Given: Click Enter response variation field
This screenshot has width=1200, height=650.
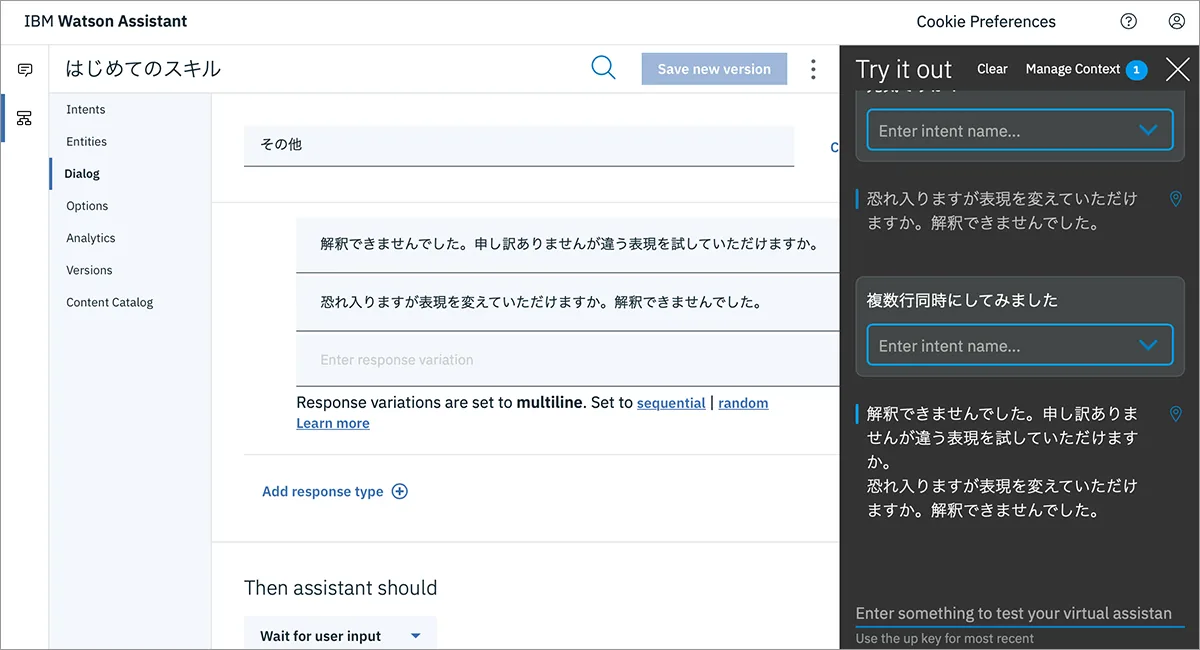Looking at the screenshot, I should click(567, 360).
